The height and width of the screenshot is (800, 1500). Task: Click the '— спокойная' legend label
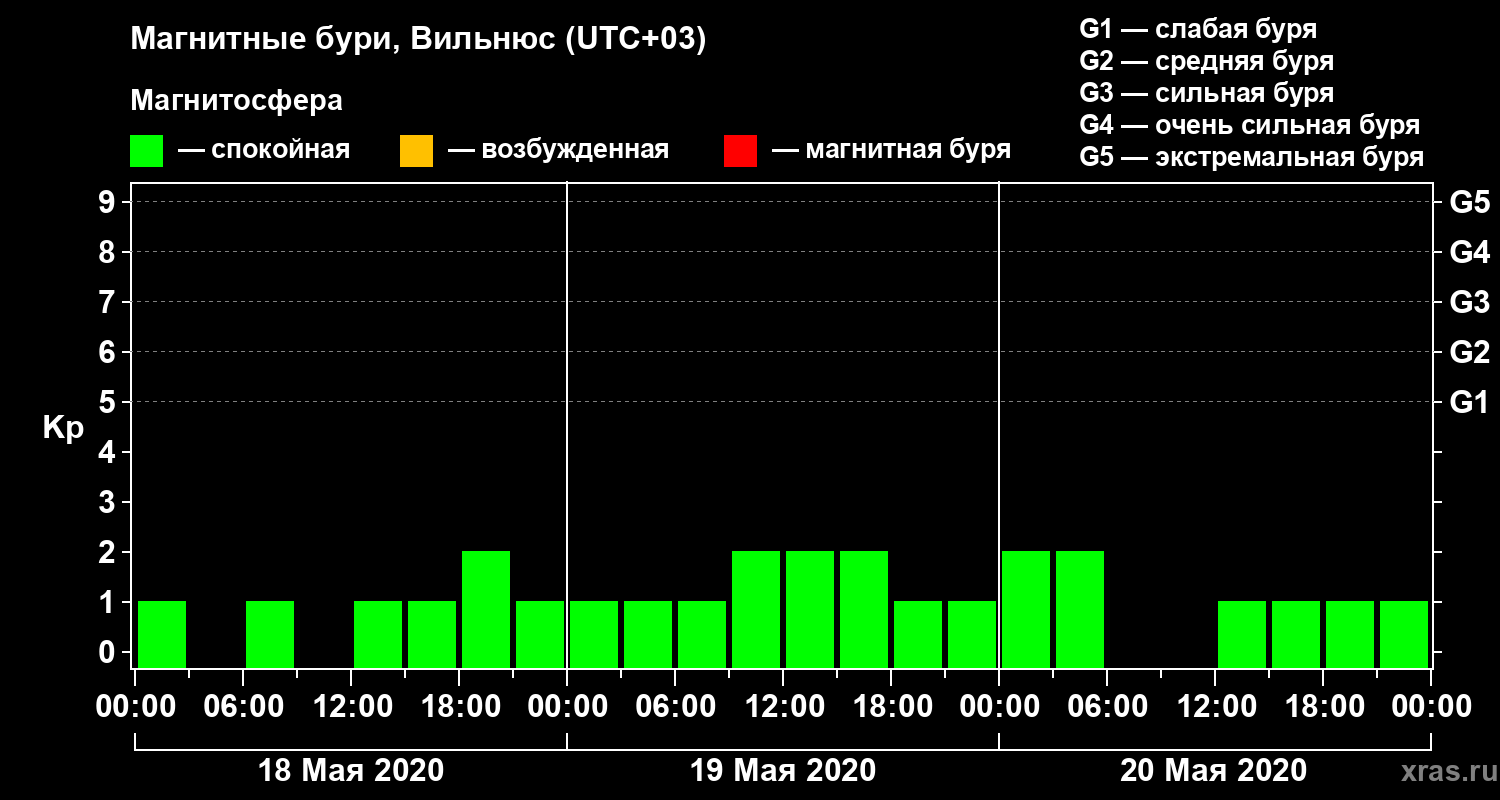[x=264, y=150]
